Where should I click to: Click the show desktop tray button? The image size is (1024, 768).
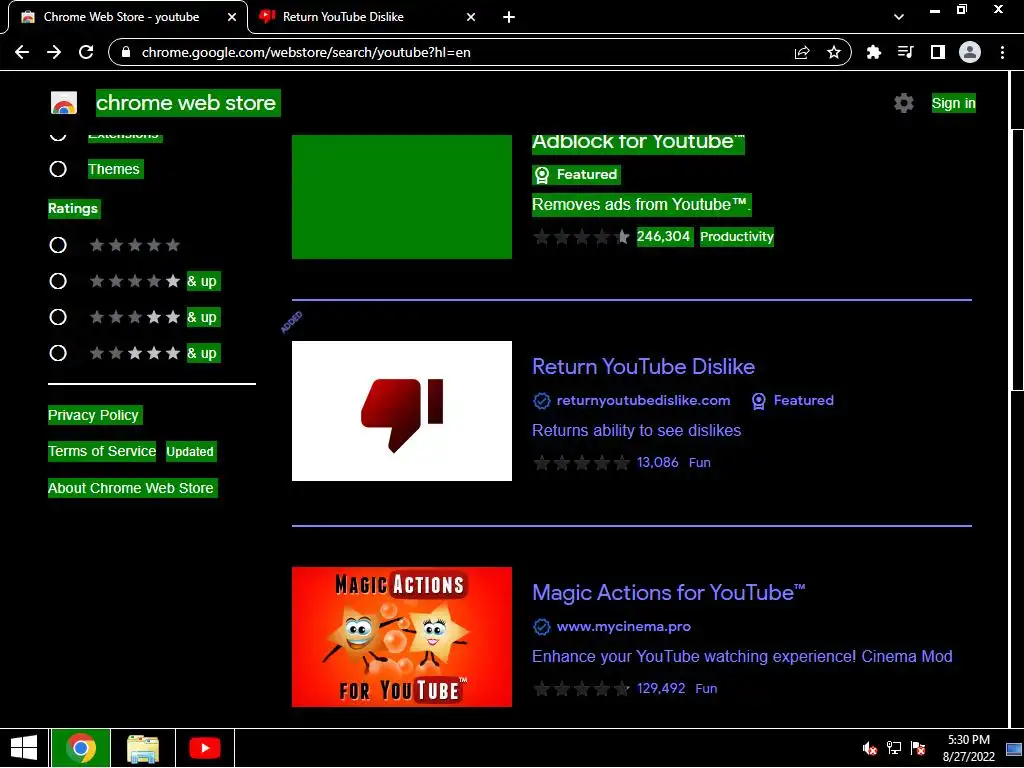click(x=1014, y=748)
